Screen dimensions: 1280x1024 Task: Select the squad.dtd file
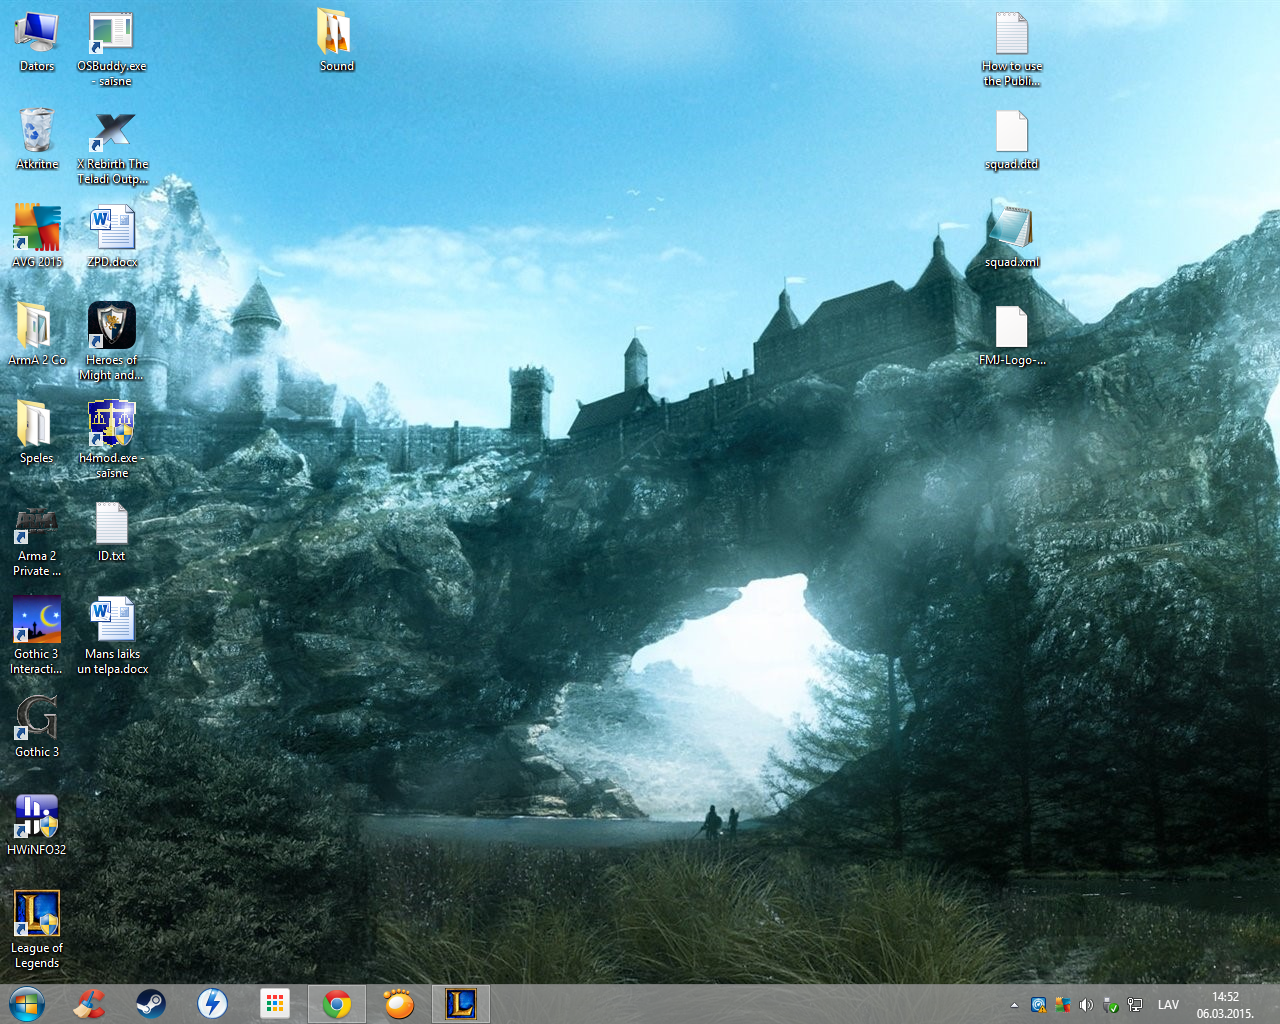click(1012, 139)
